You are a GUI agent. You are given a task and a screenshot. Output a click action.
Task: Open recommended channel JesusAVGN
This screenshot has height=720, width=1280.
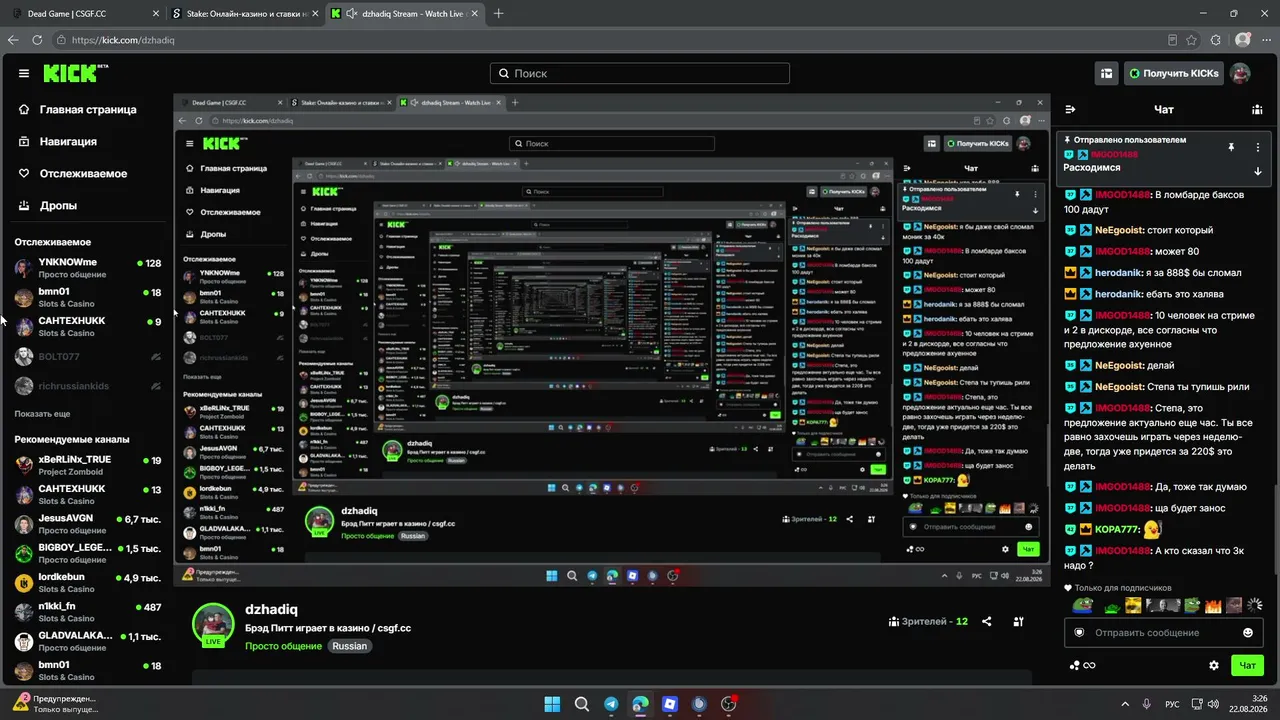[88, 524]
